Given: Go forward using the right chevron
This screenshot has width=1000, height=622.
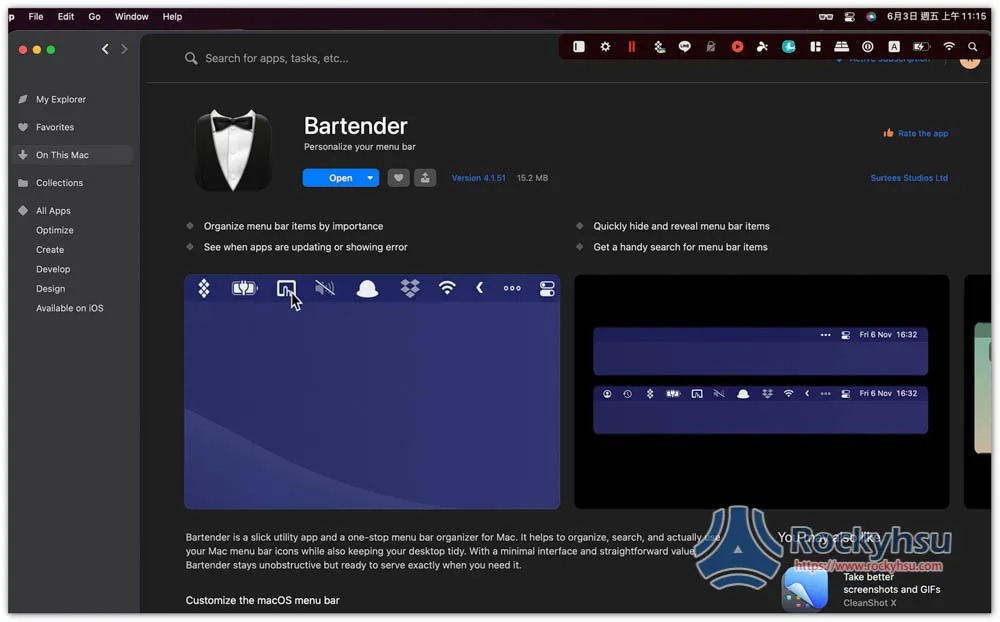Looking at the screenshot, I should click(x=124, y=49).
